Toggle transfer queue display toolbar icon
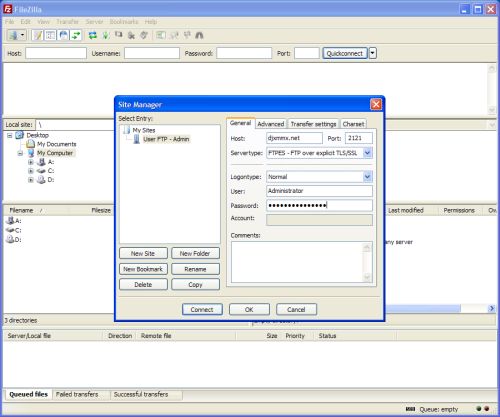Viewport: 500px width, 417px height. pos(76,35)
